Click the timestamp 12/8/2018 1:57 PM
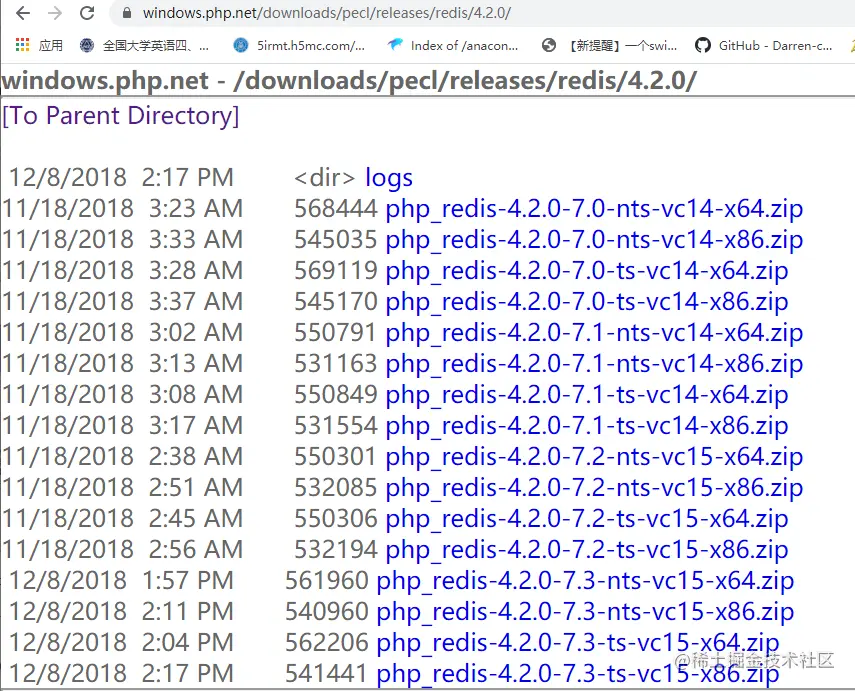 (121, 580)
